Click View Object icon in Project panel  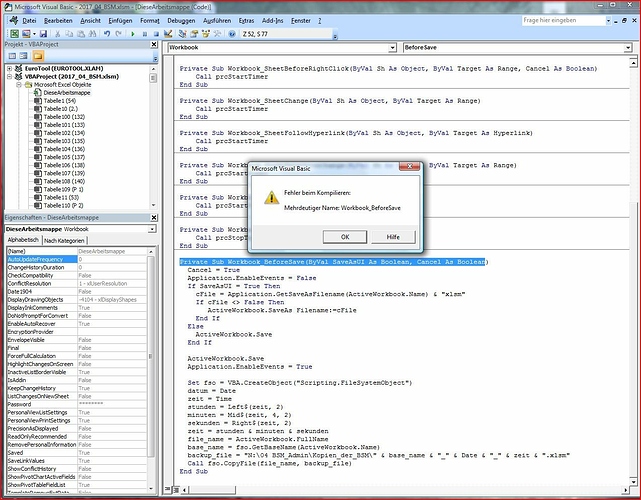pyautogui.click(x=24, y=56)
